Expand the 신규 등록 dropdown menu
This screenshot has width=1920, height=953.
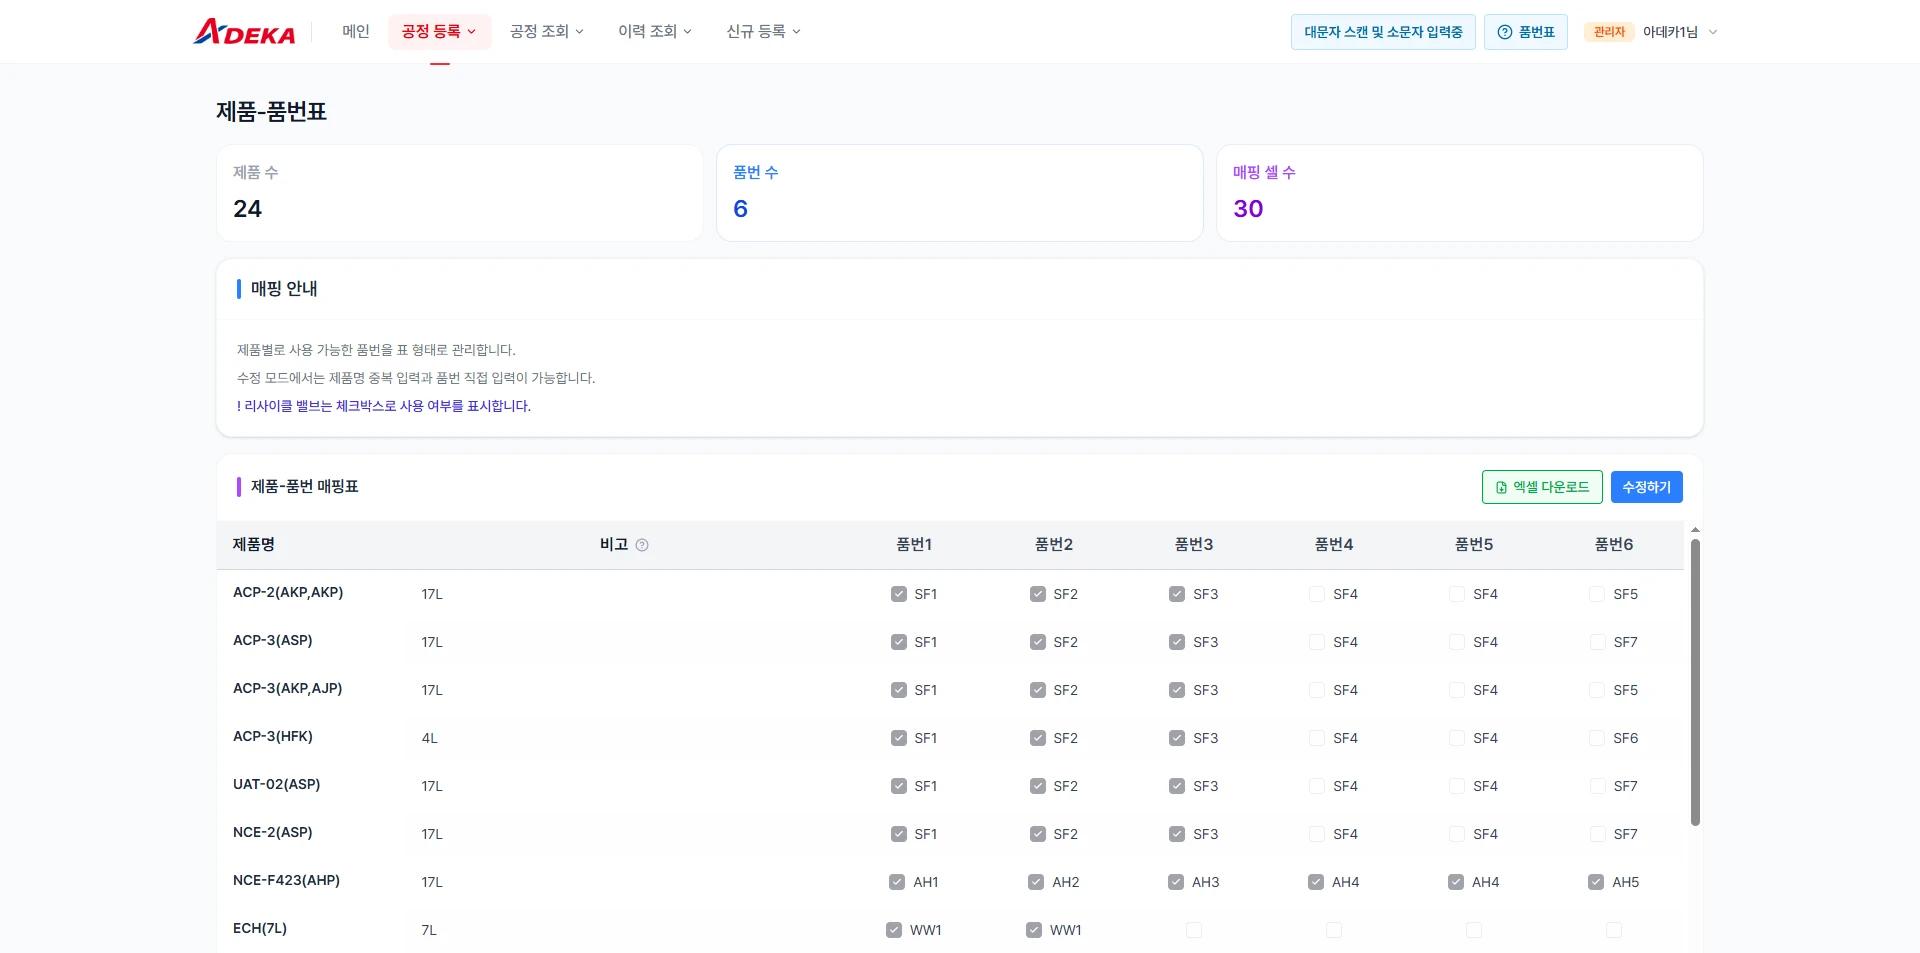click(x=763, y=32)
